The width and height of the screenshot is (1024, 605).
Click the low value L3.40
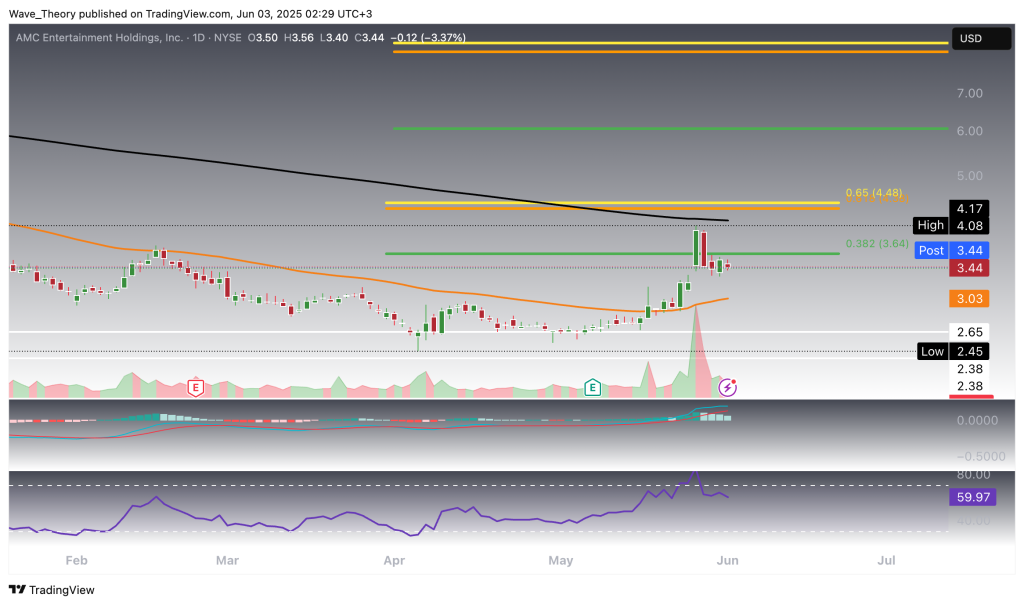pos(333,38)
